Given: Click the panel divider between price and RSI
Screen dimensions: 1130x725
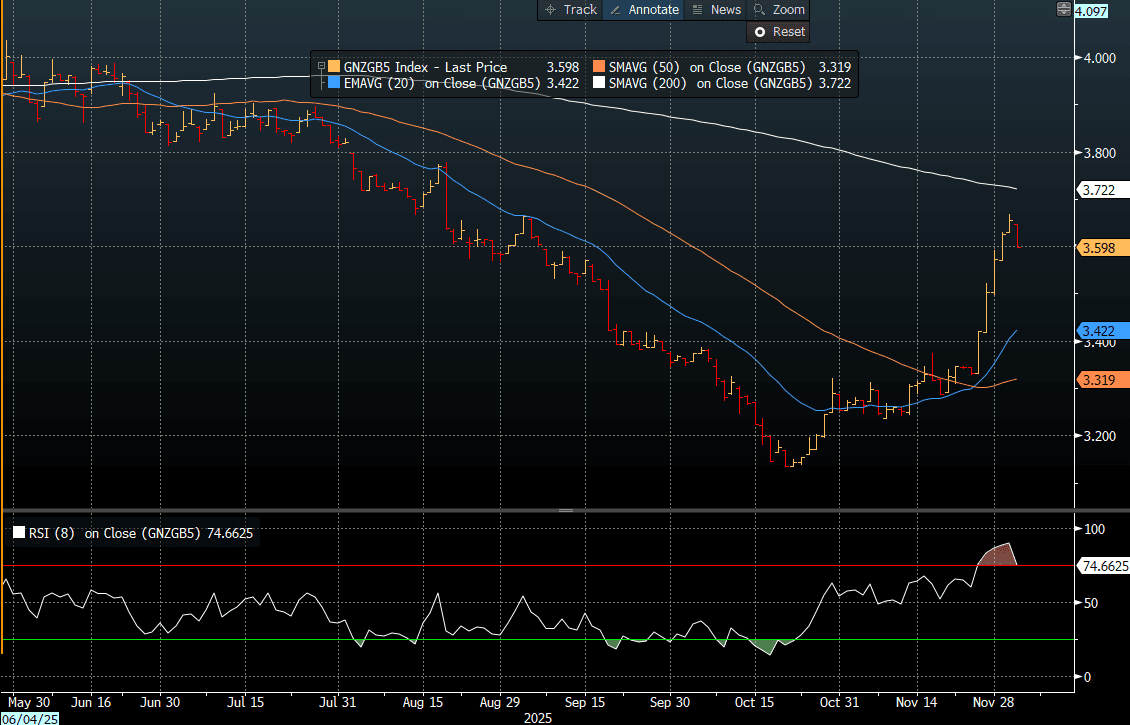Looking at the screenshot, I should click(x=565, y=510).
